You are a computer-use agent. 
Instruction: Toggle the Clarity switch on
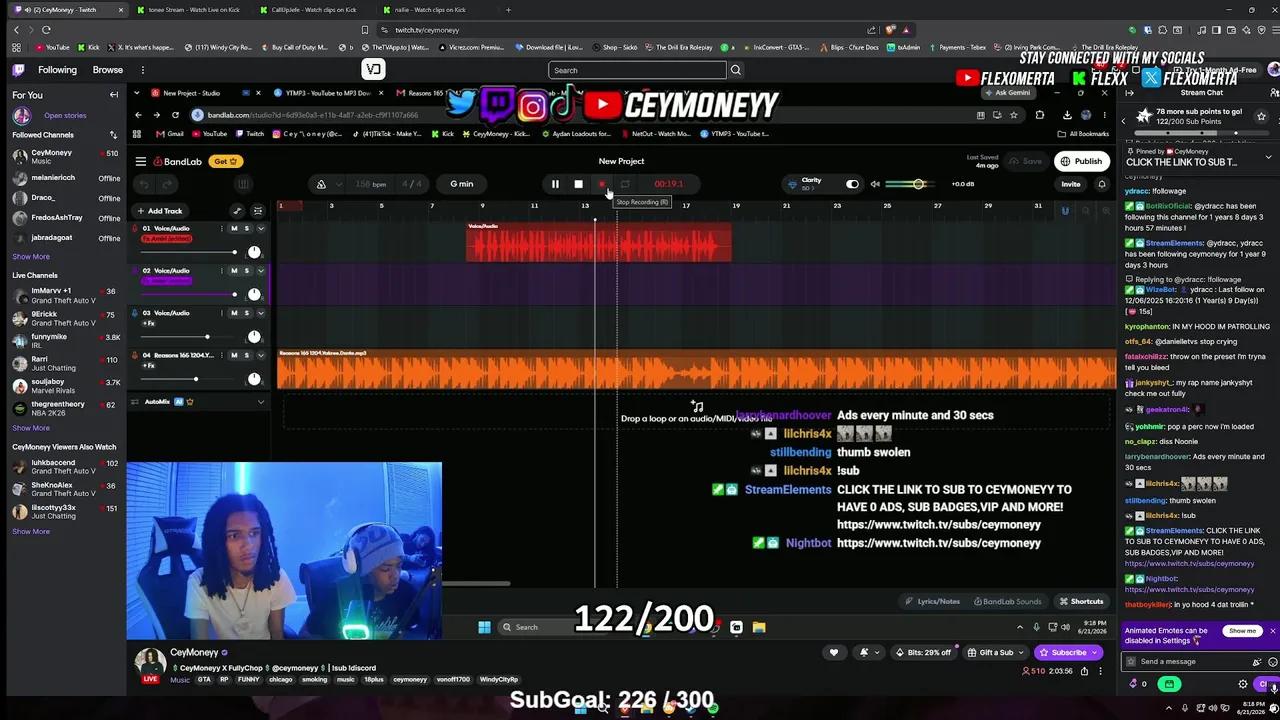(852, 184)
